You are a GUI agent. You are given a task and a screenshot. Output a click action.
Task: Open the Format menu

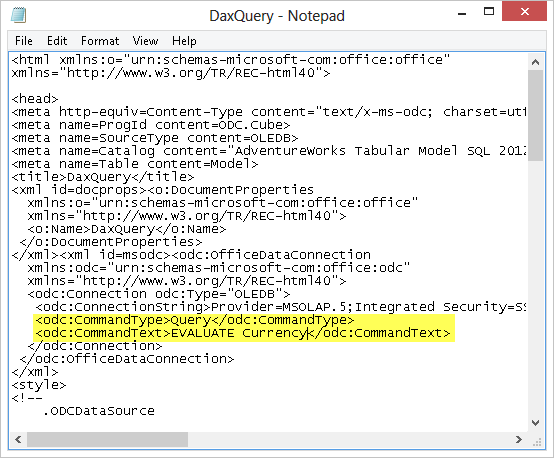(x=100, y=41)
